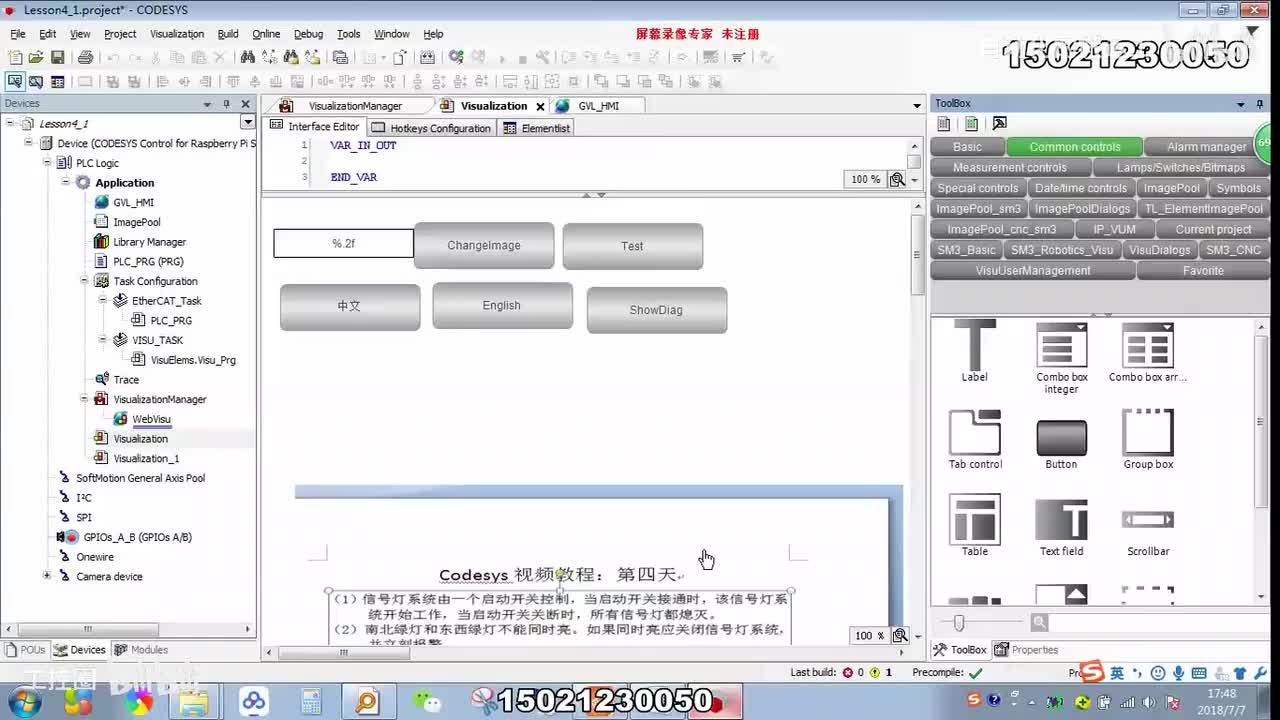Collapse the Application tree node
The width and height of the screenshot is (1280, 720).
click(66, 182)
